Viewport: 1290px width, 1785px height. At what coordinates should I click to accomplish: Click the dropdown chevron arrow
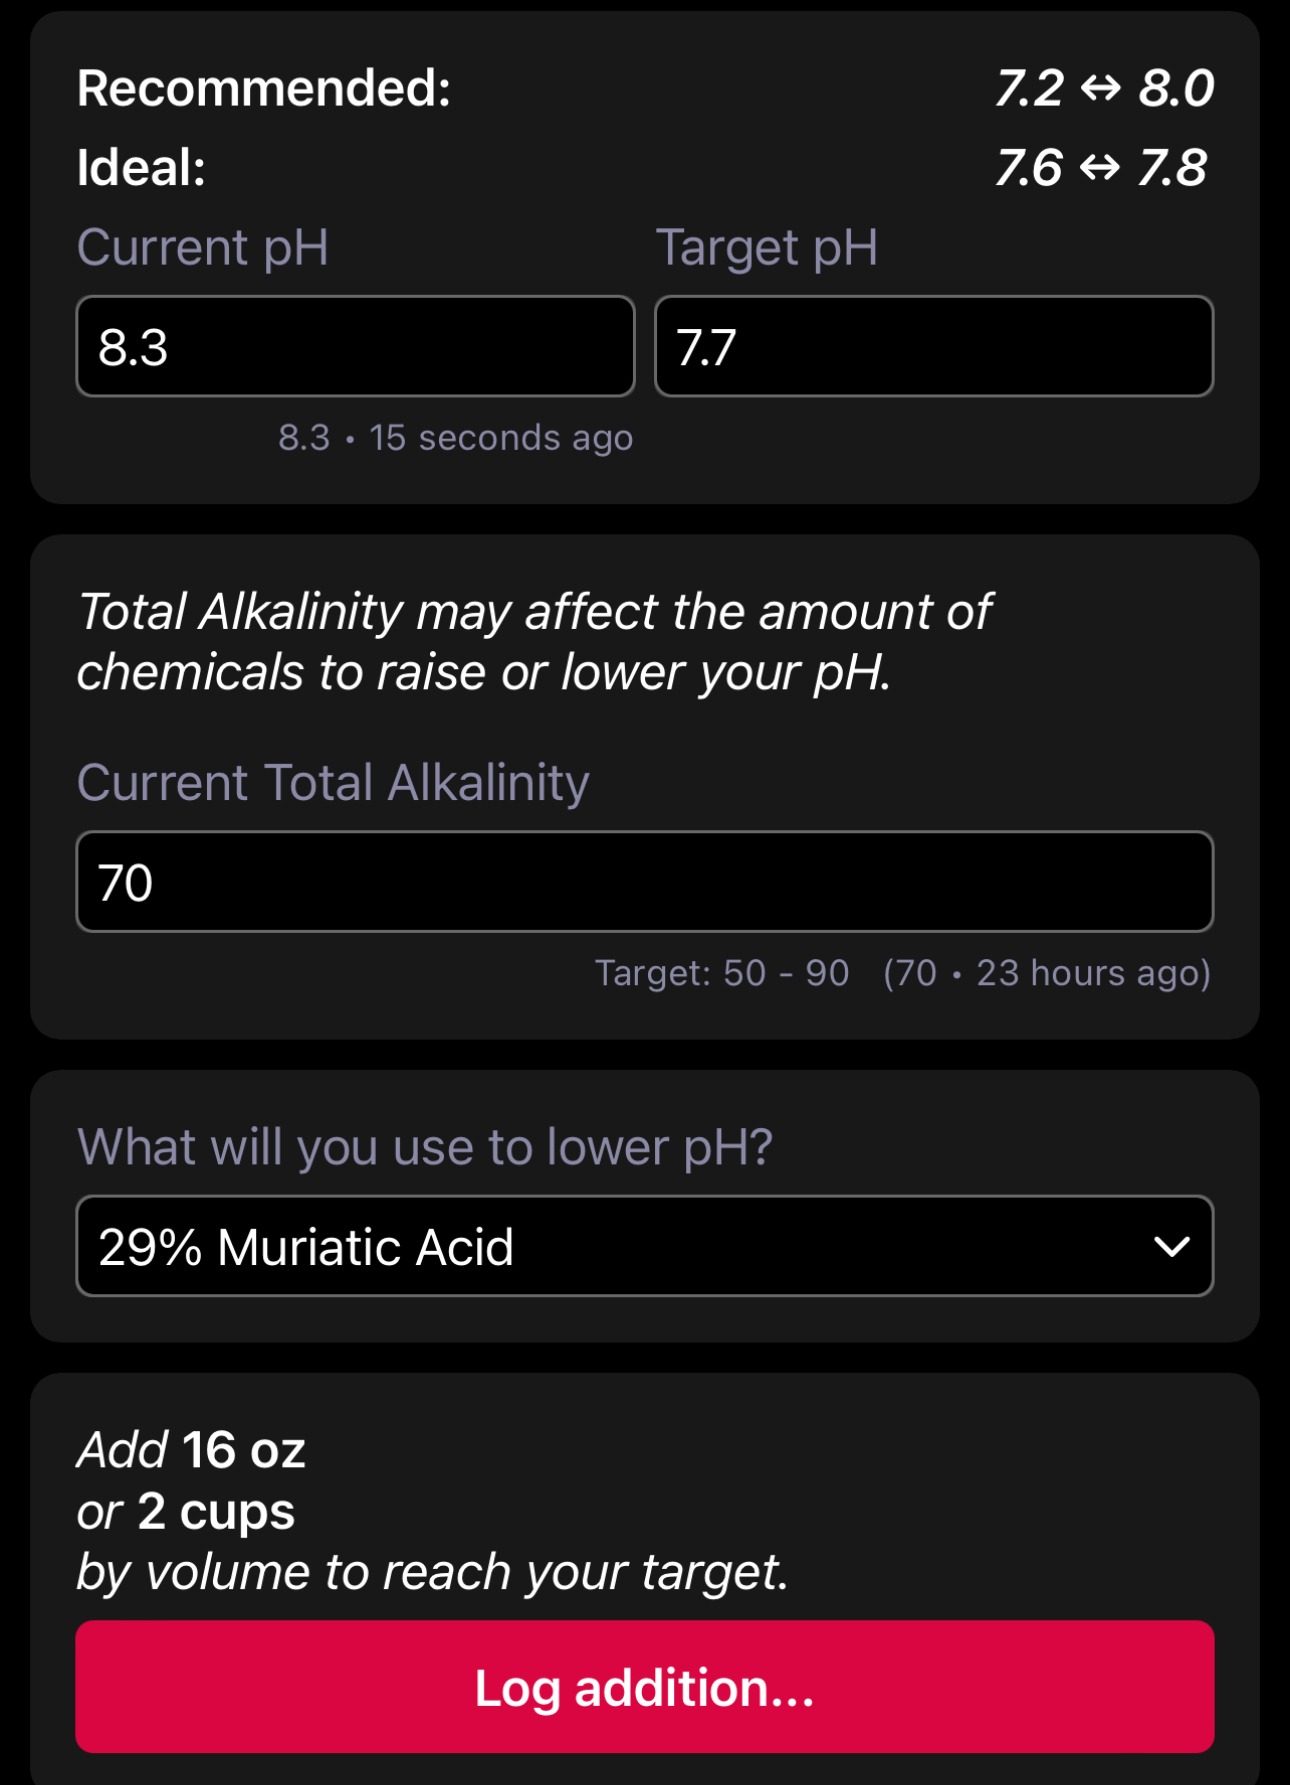[1171, 1246]
